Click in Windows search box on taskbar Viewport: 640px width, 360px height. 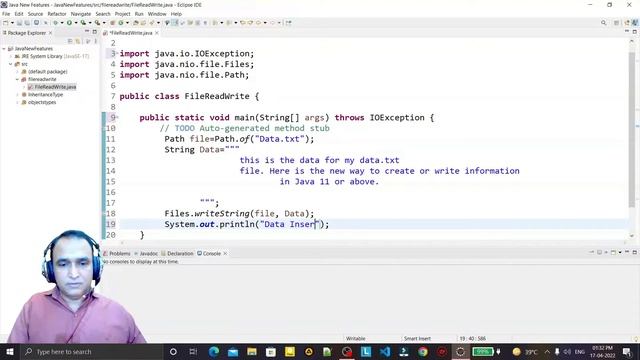(x=92, y=351)
